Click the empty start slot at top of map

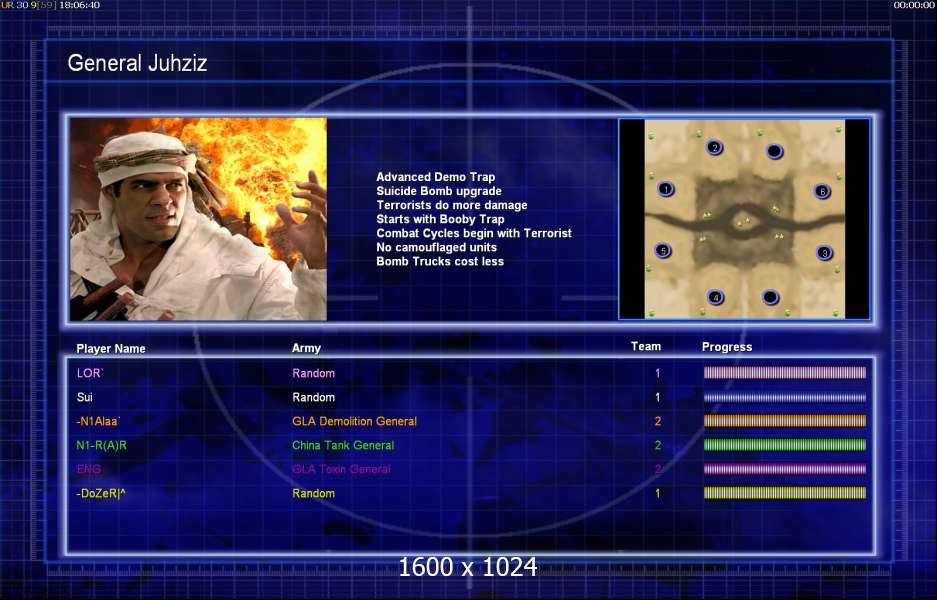(773, 151)
